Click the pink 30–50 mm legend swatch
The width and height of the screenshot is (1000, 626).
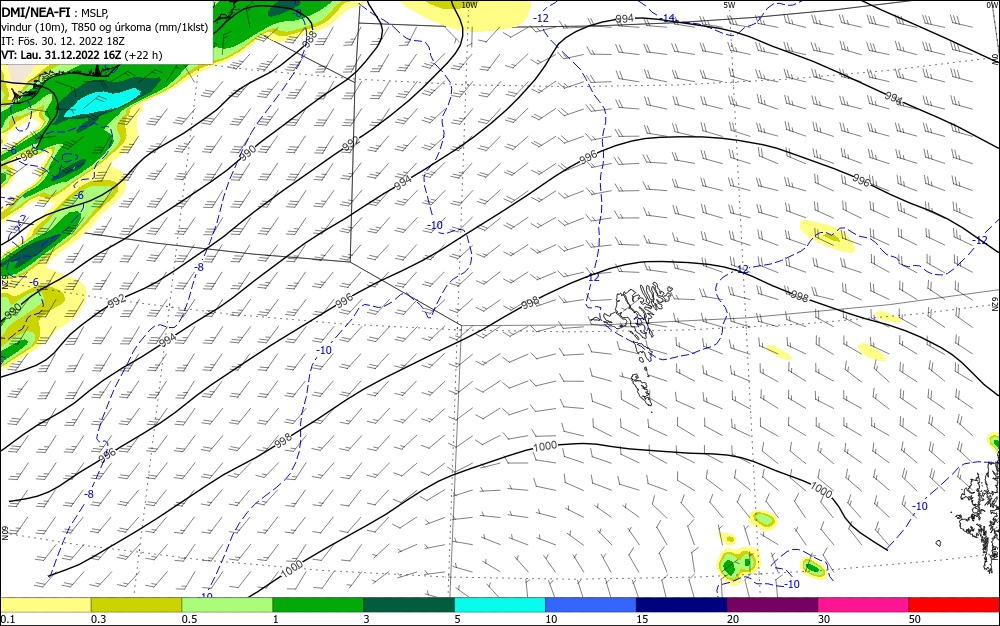coord(864,604)
